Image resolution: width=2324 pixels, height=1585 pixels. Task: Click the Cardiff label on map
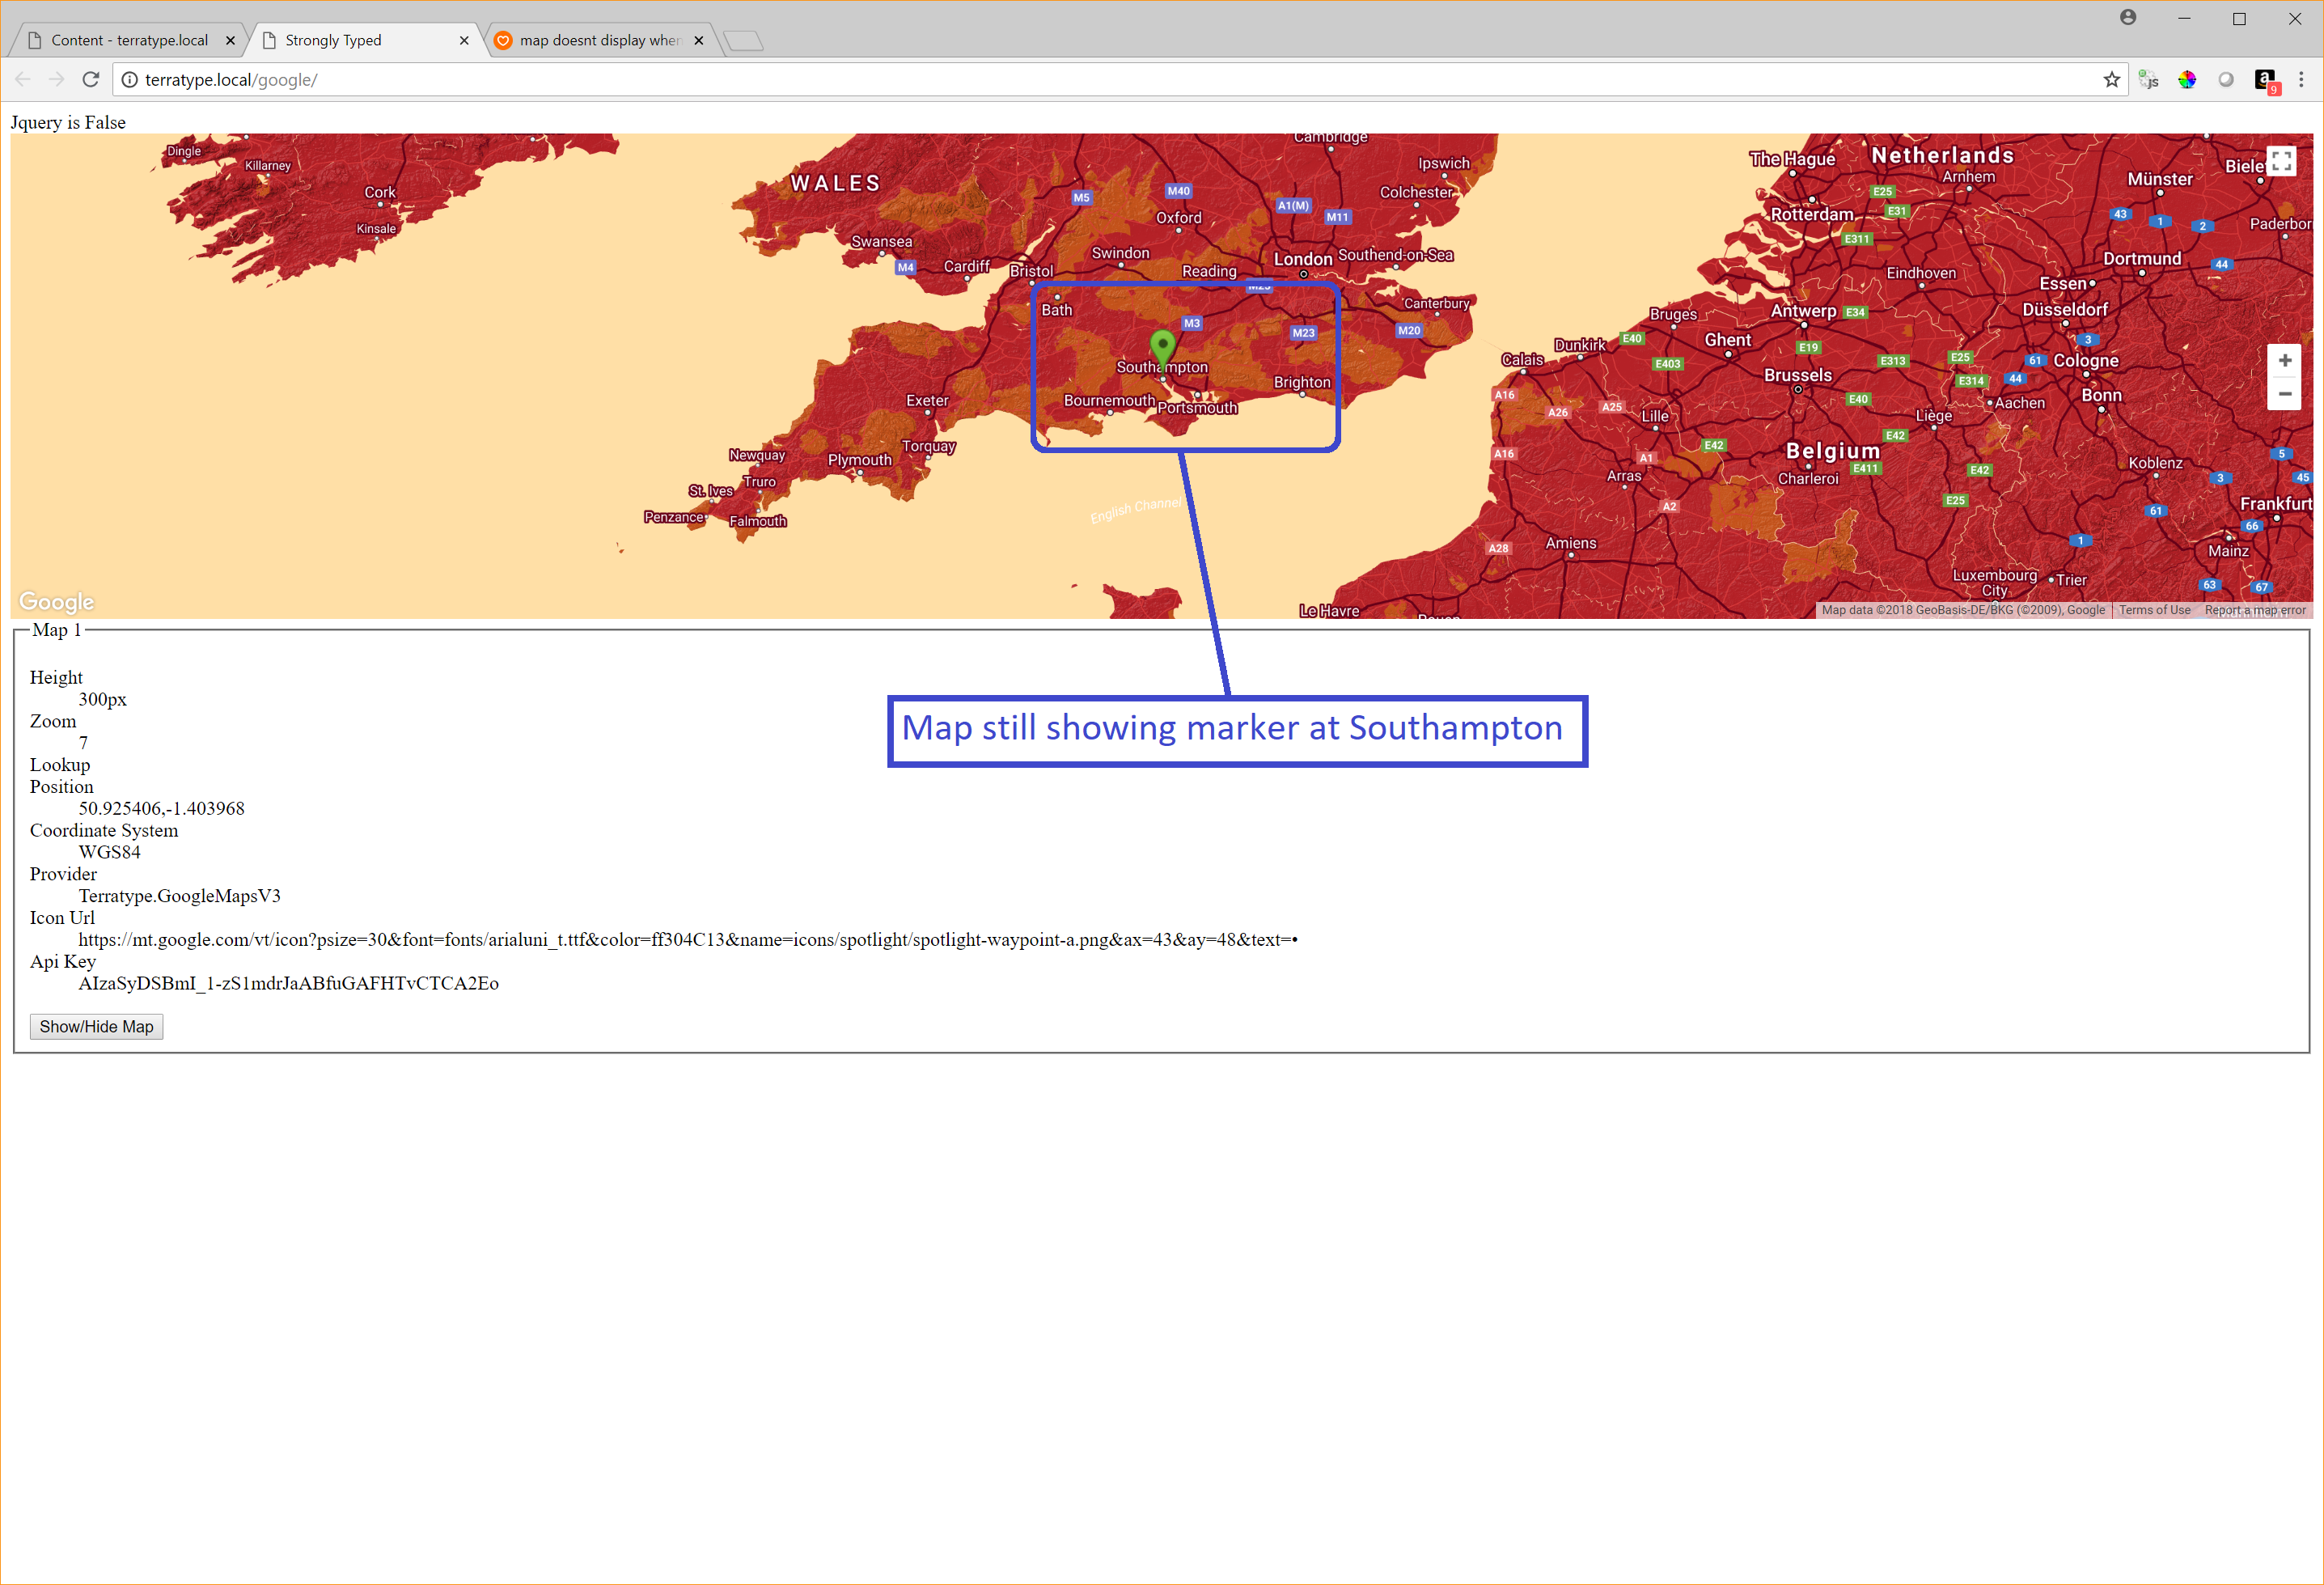coord(966,266)
